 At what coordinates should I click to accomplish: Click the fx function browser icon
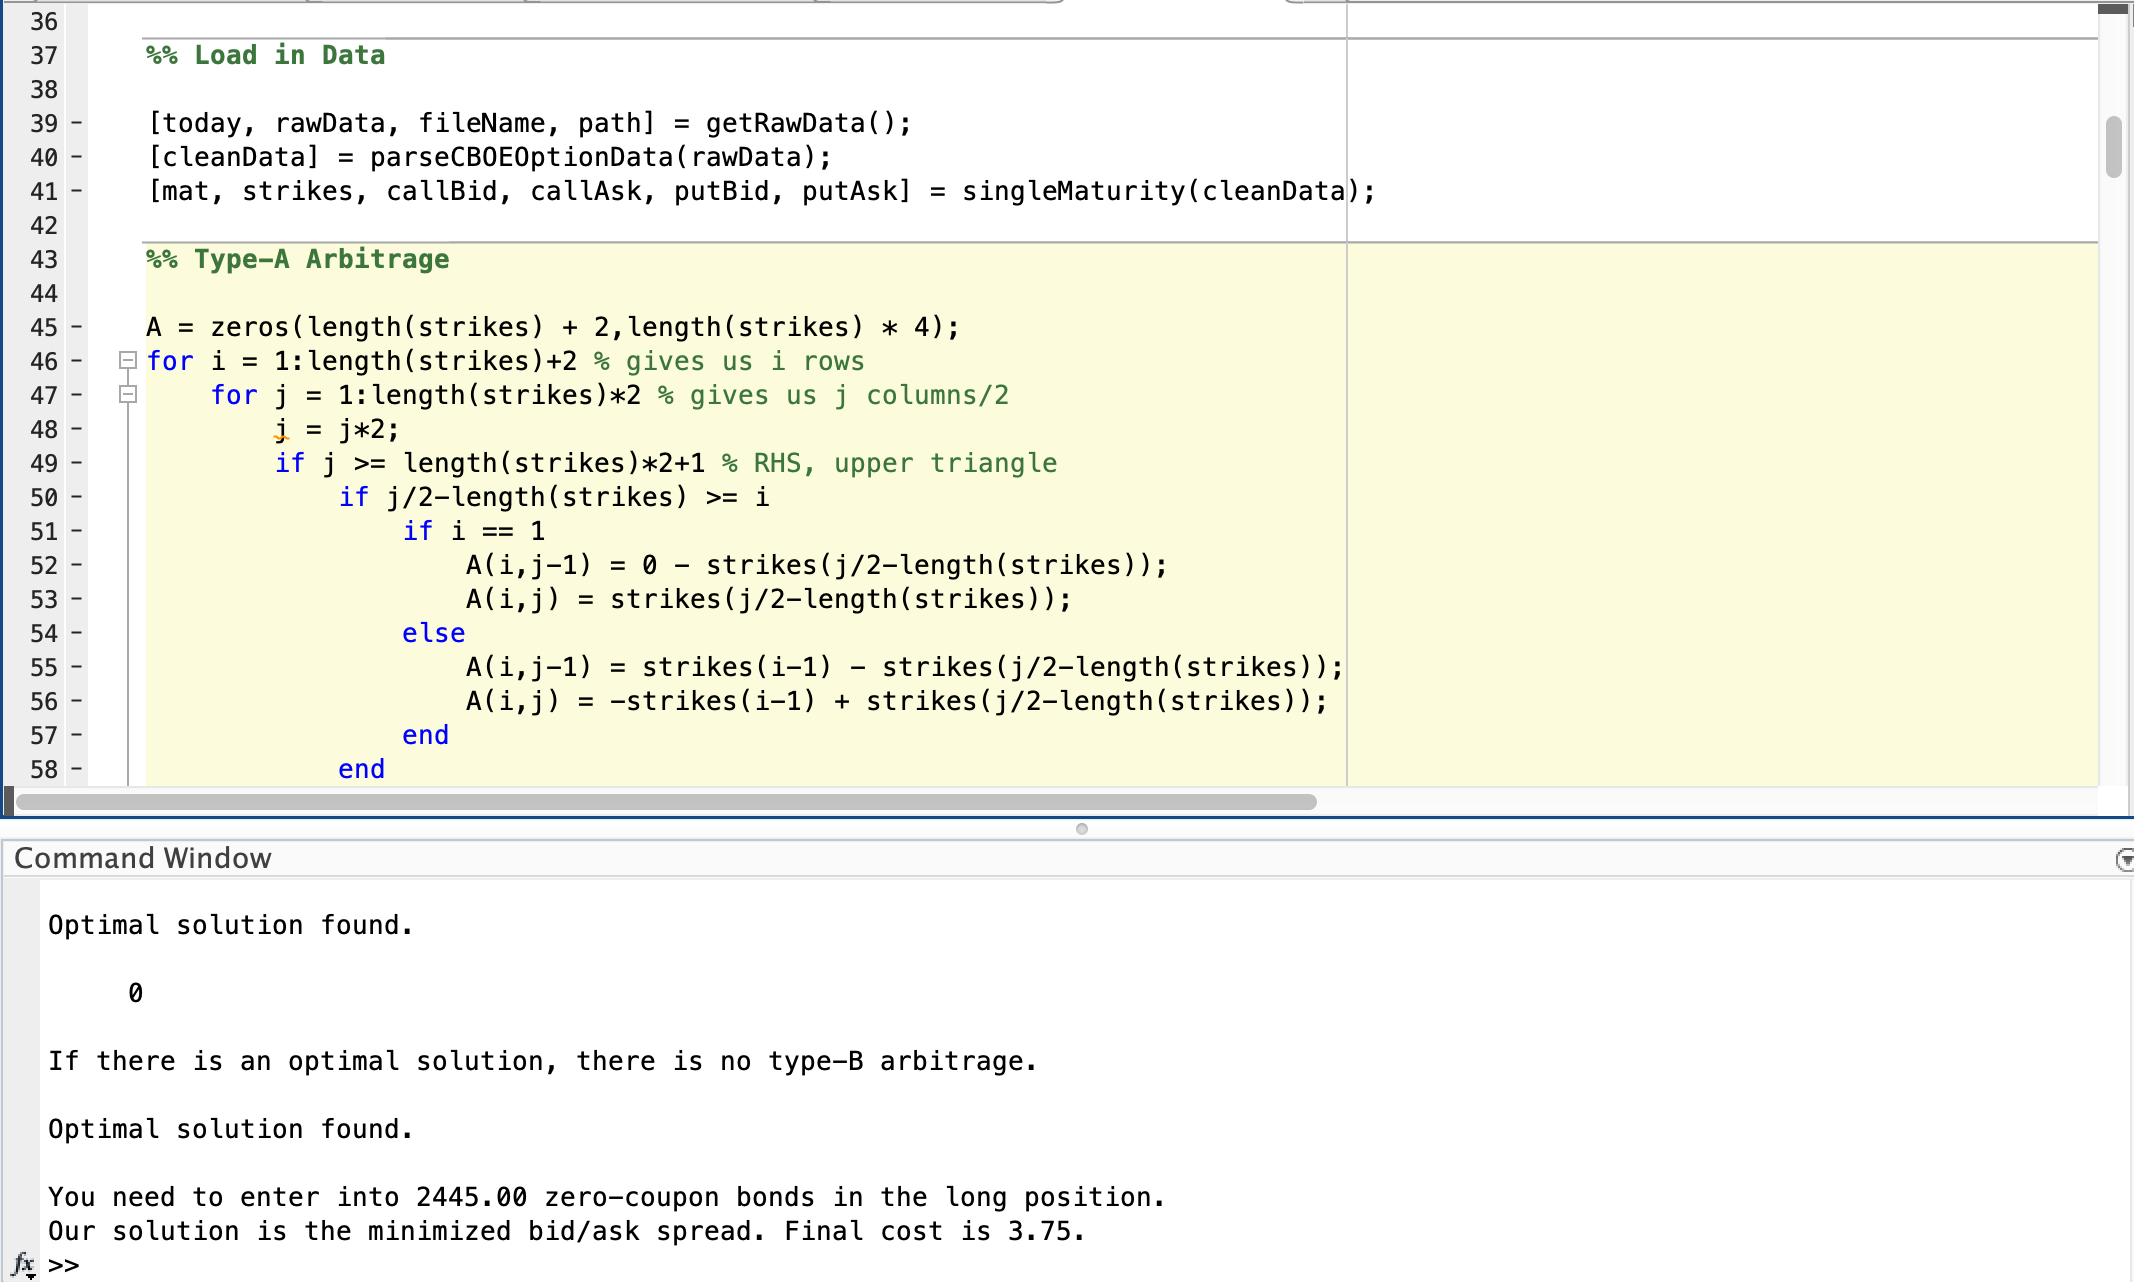tap(24, 1264)
